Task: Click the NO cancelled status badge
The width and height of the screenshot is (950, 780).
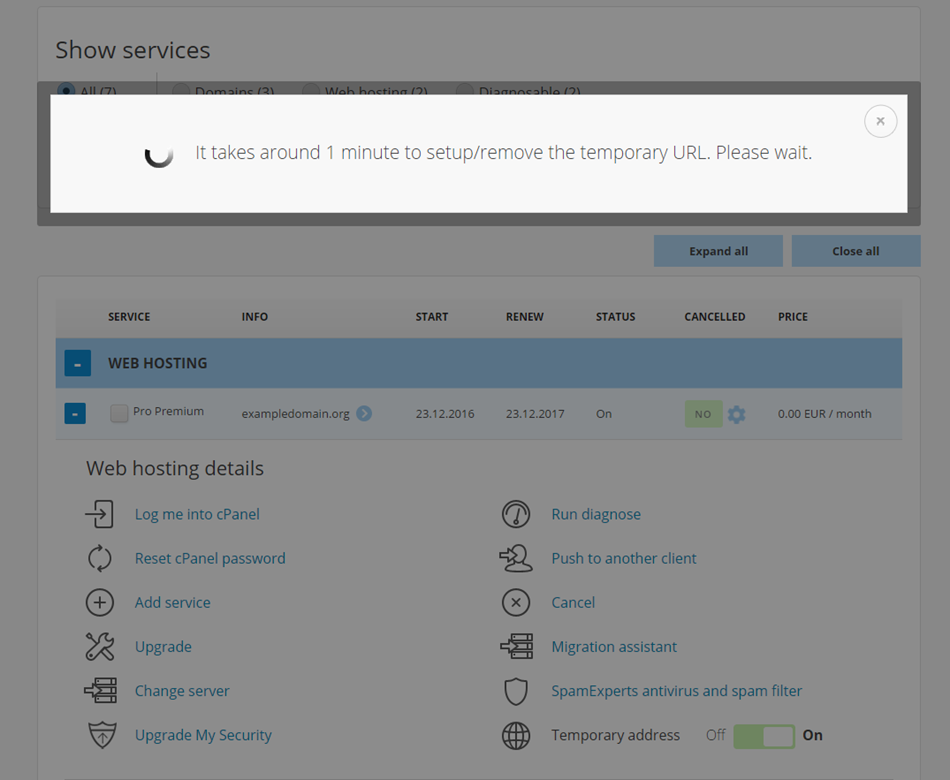Action: point(703,414)
